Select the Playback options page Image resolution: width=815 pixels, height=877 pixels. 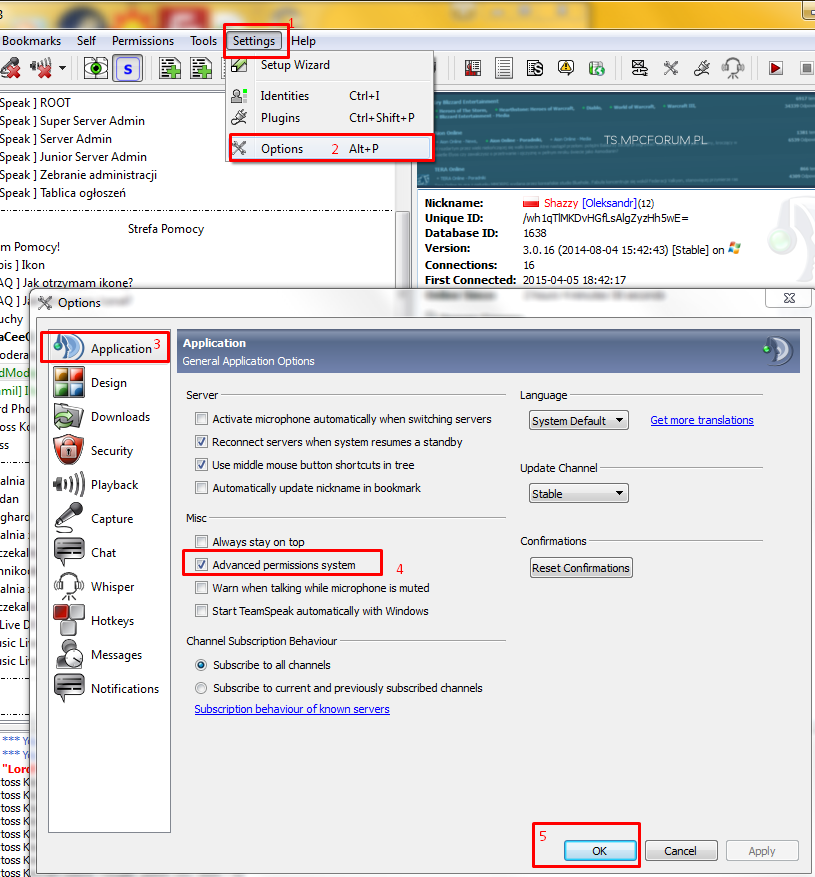click(109, 485)
